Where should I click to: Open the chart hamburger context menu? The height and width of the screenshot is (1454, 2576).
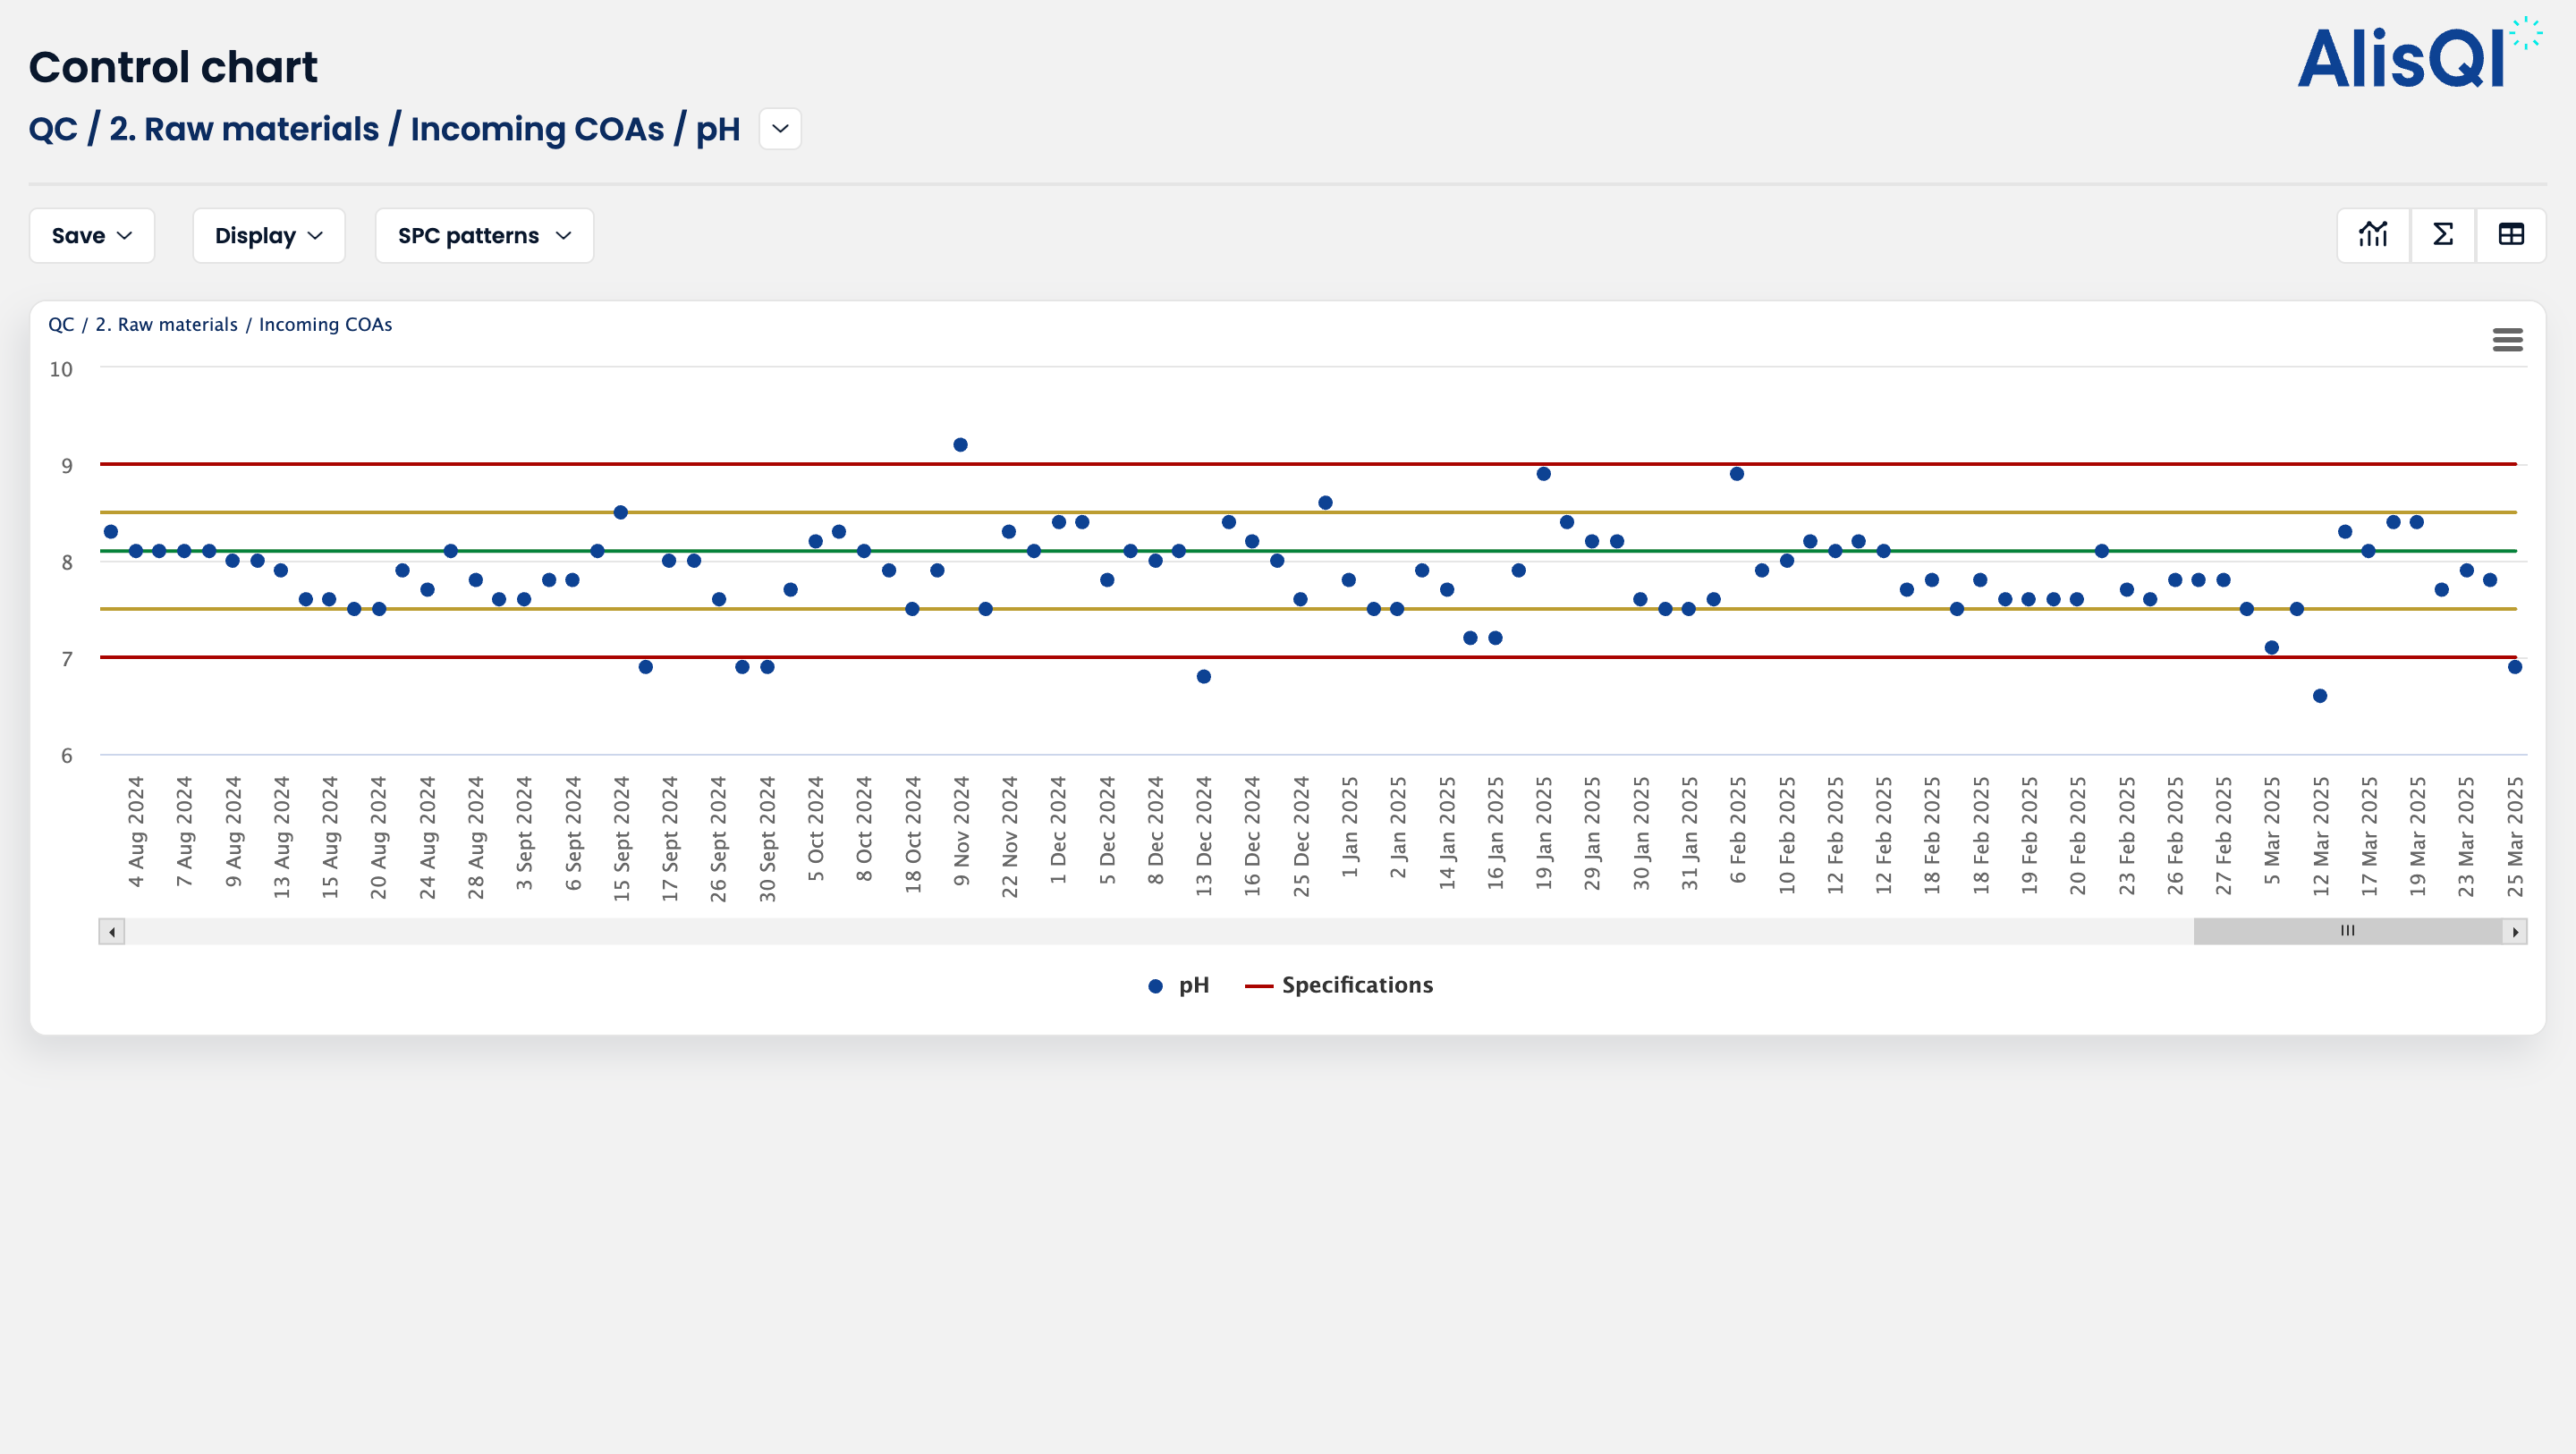(2507, 340)
